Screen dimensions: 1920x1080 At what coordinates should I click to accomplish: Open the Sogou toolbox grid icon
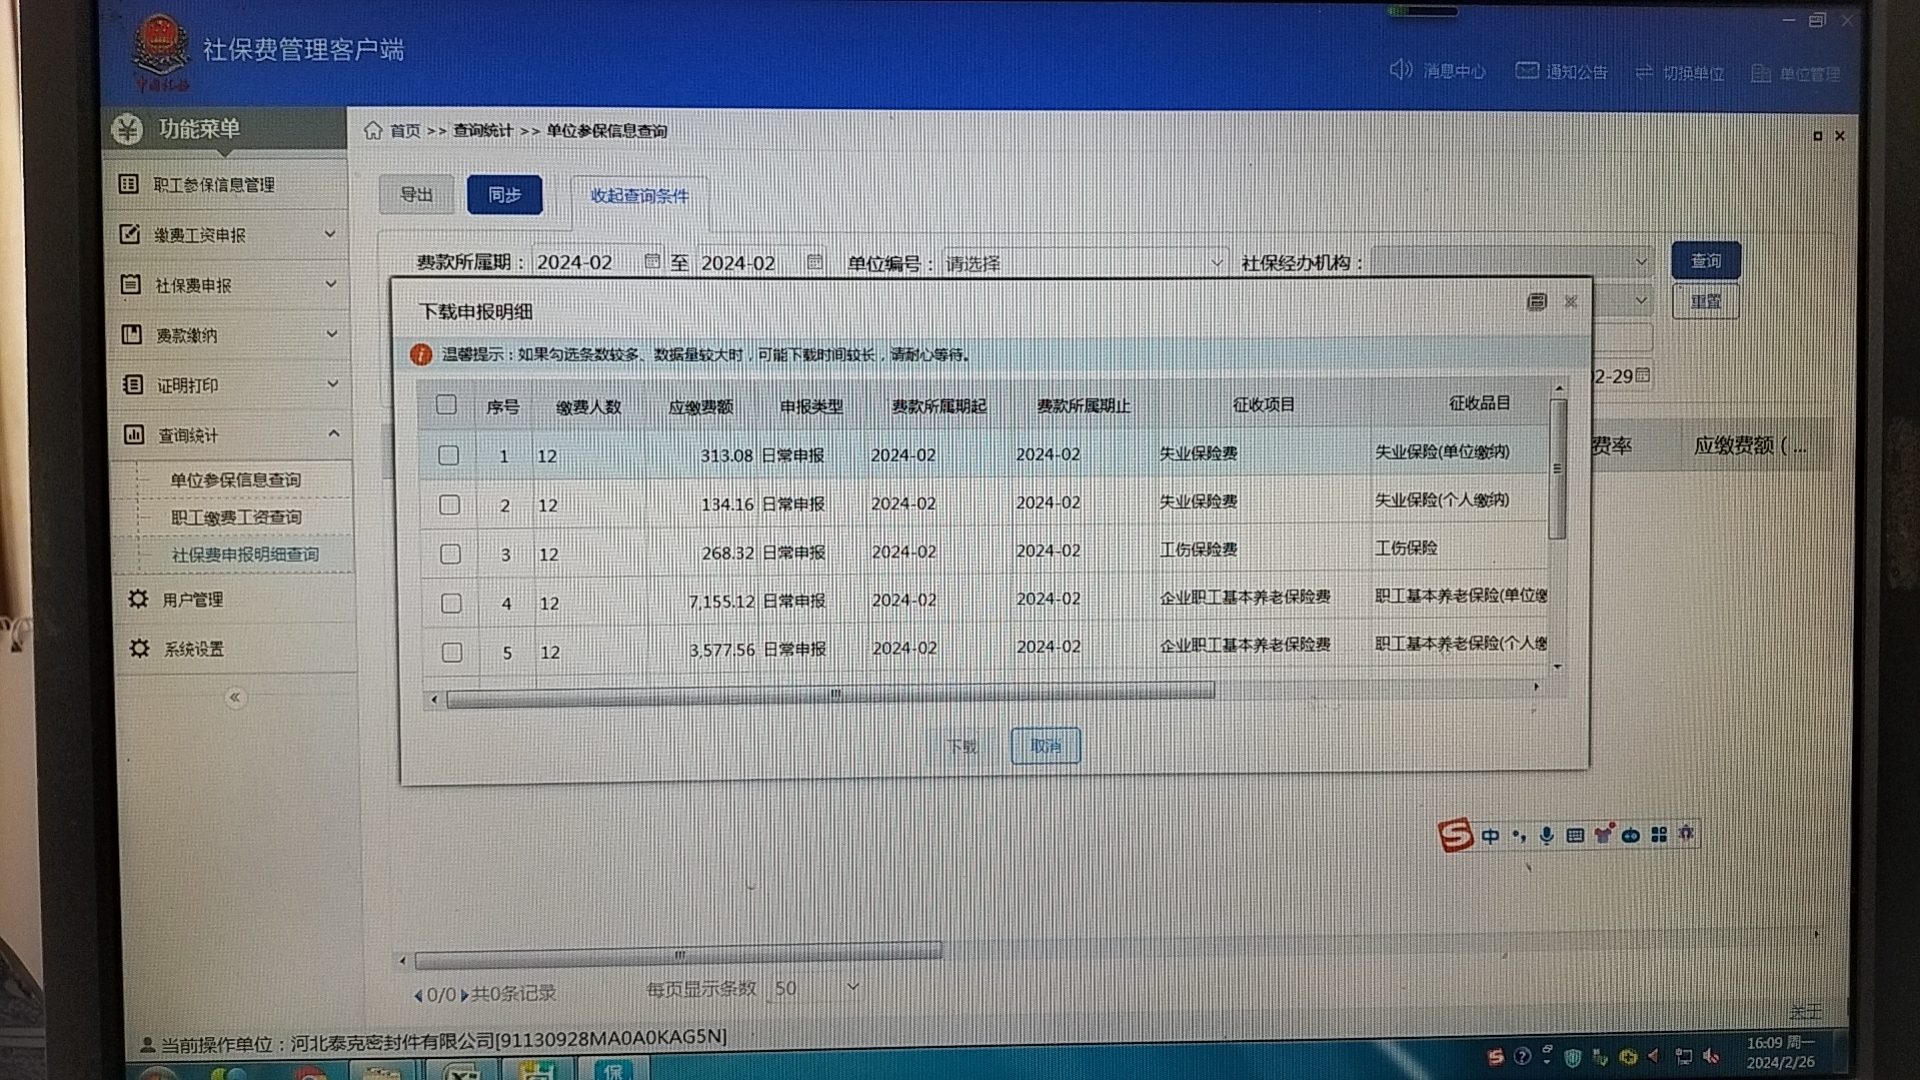click(x=1659, y=835)
